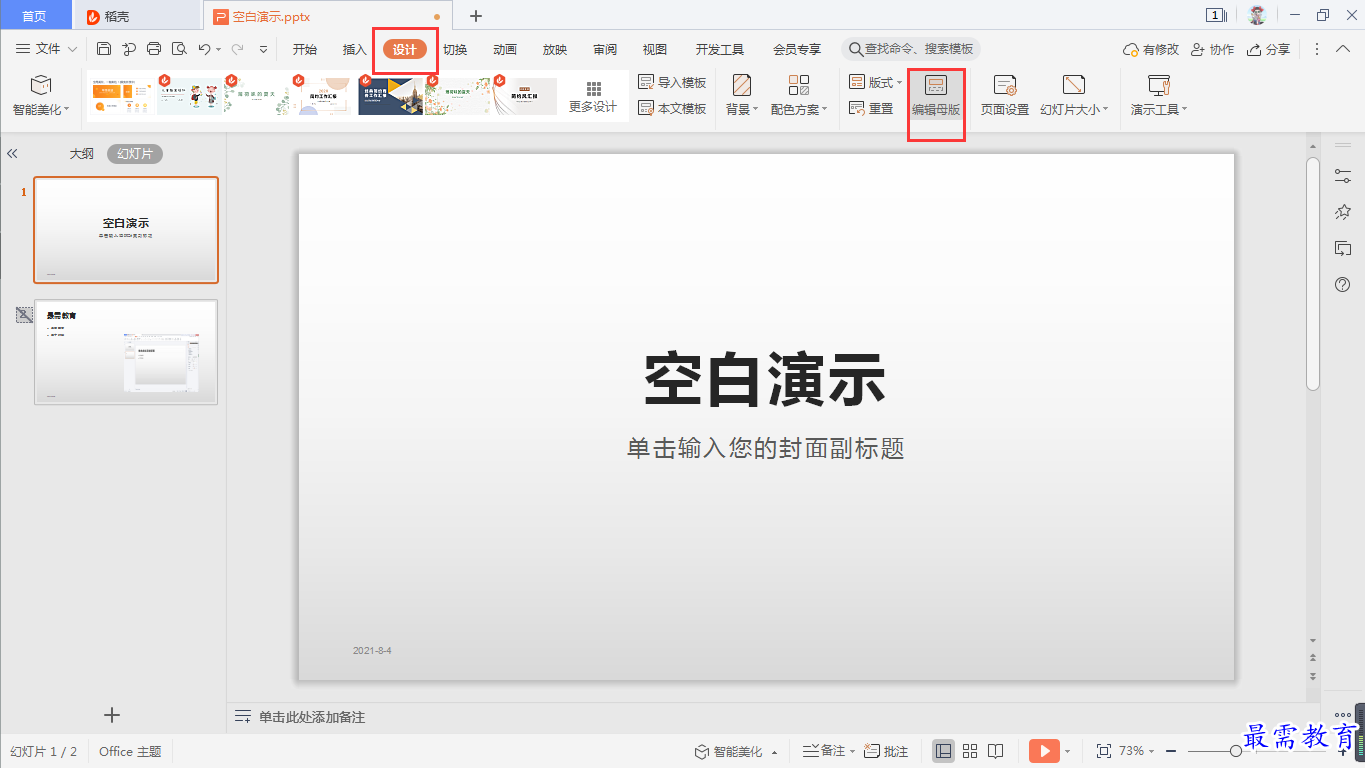Click the help question mark in right sidebar
Viewport: 1365px width, 768px height.
(x=1343, y=285)
